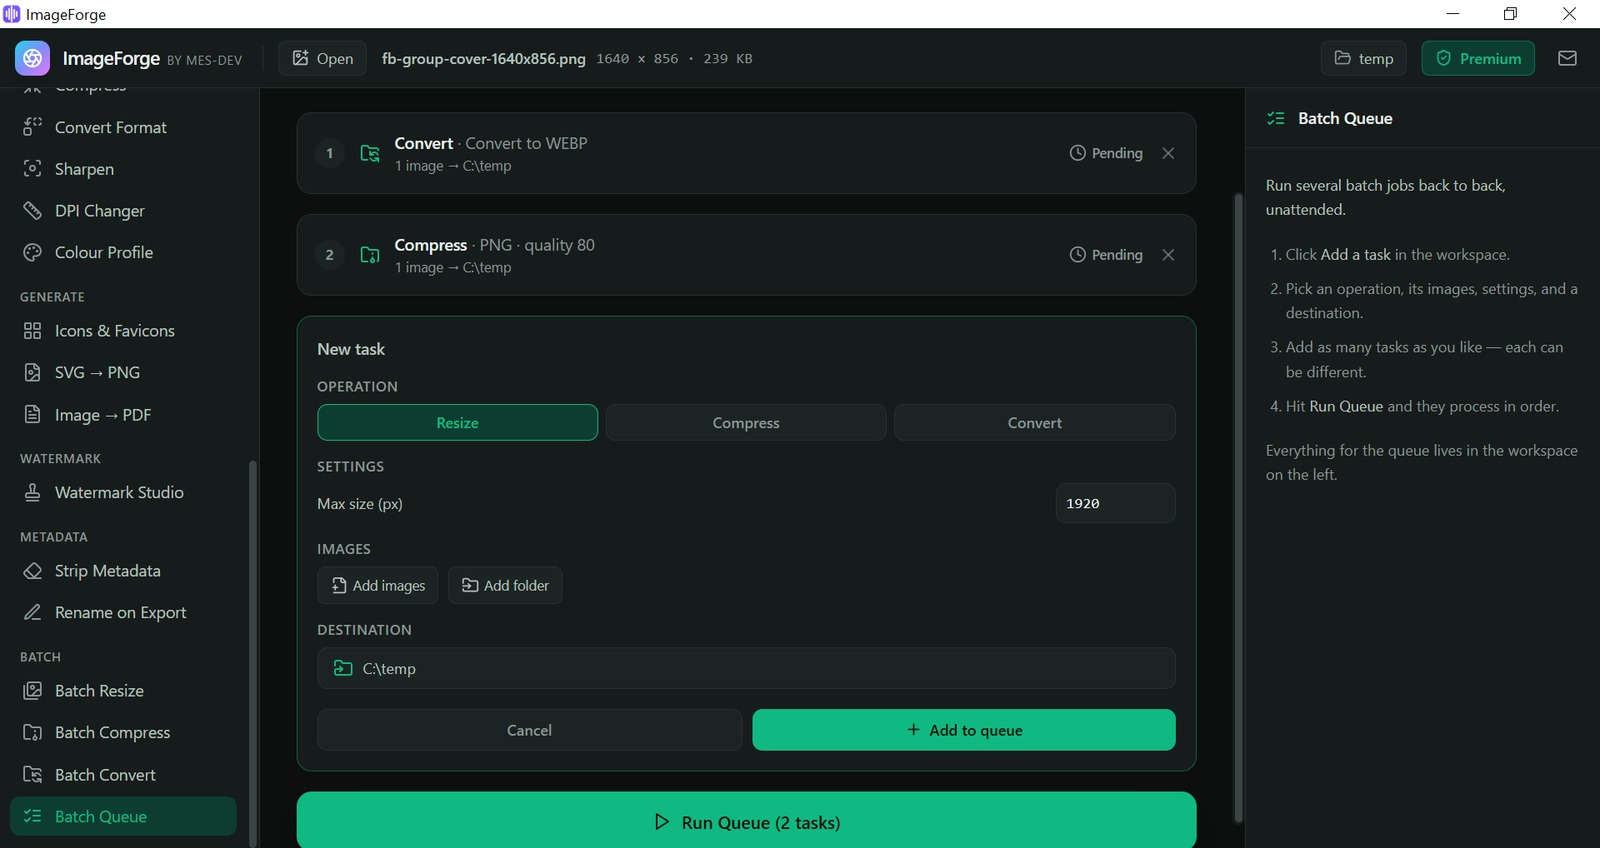Viewport: 1600px width, 848px height.
Task: Click the Premium button
Action: pos(1478,58)
